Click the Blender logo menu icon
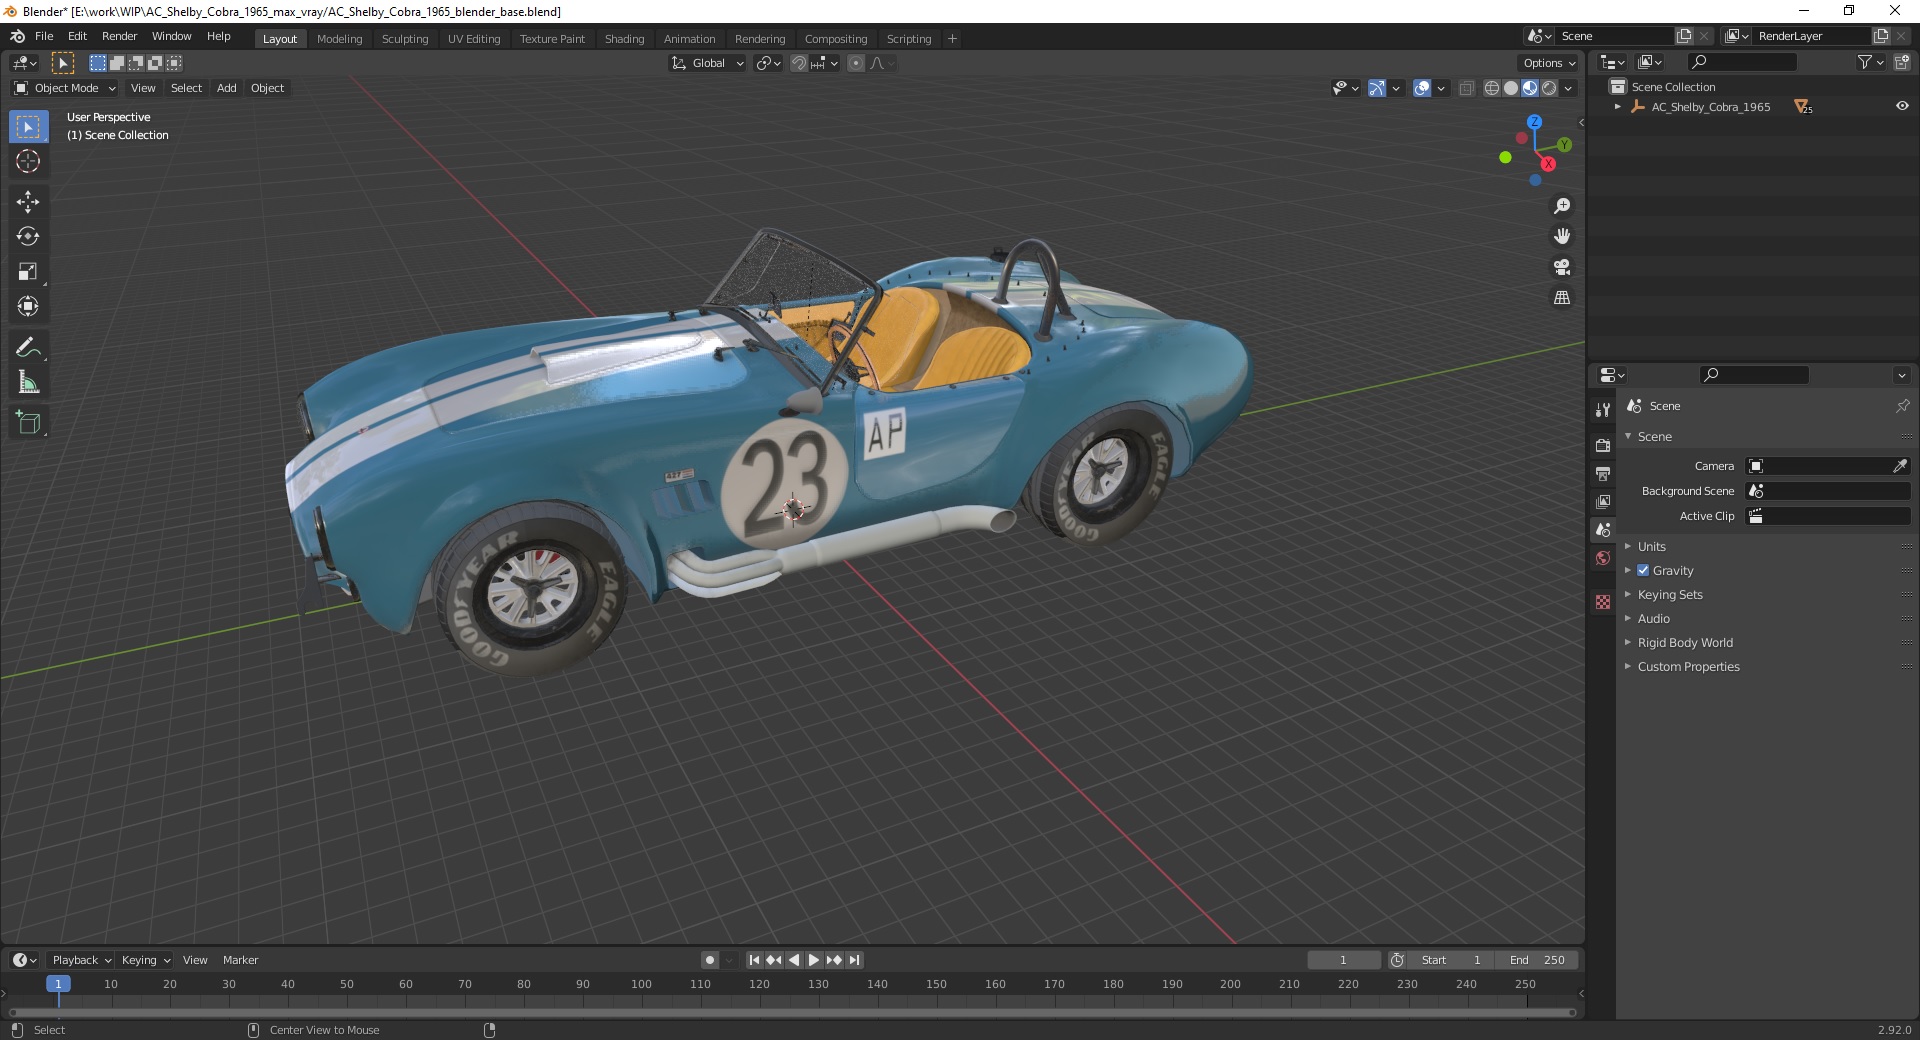This screenshot has width=1920, height=1040. [17, 36]
